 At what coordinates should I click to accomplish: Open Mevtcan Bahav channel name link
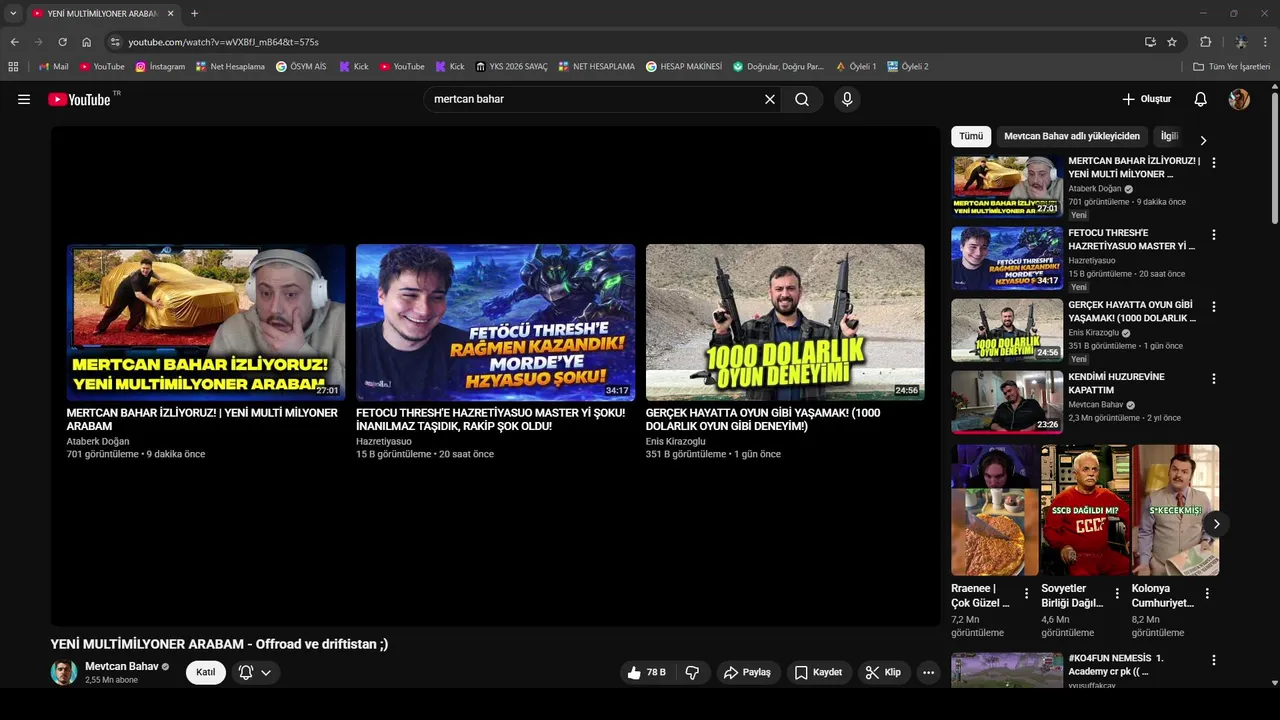pos(122,666)
